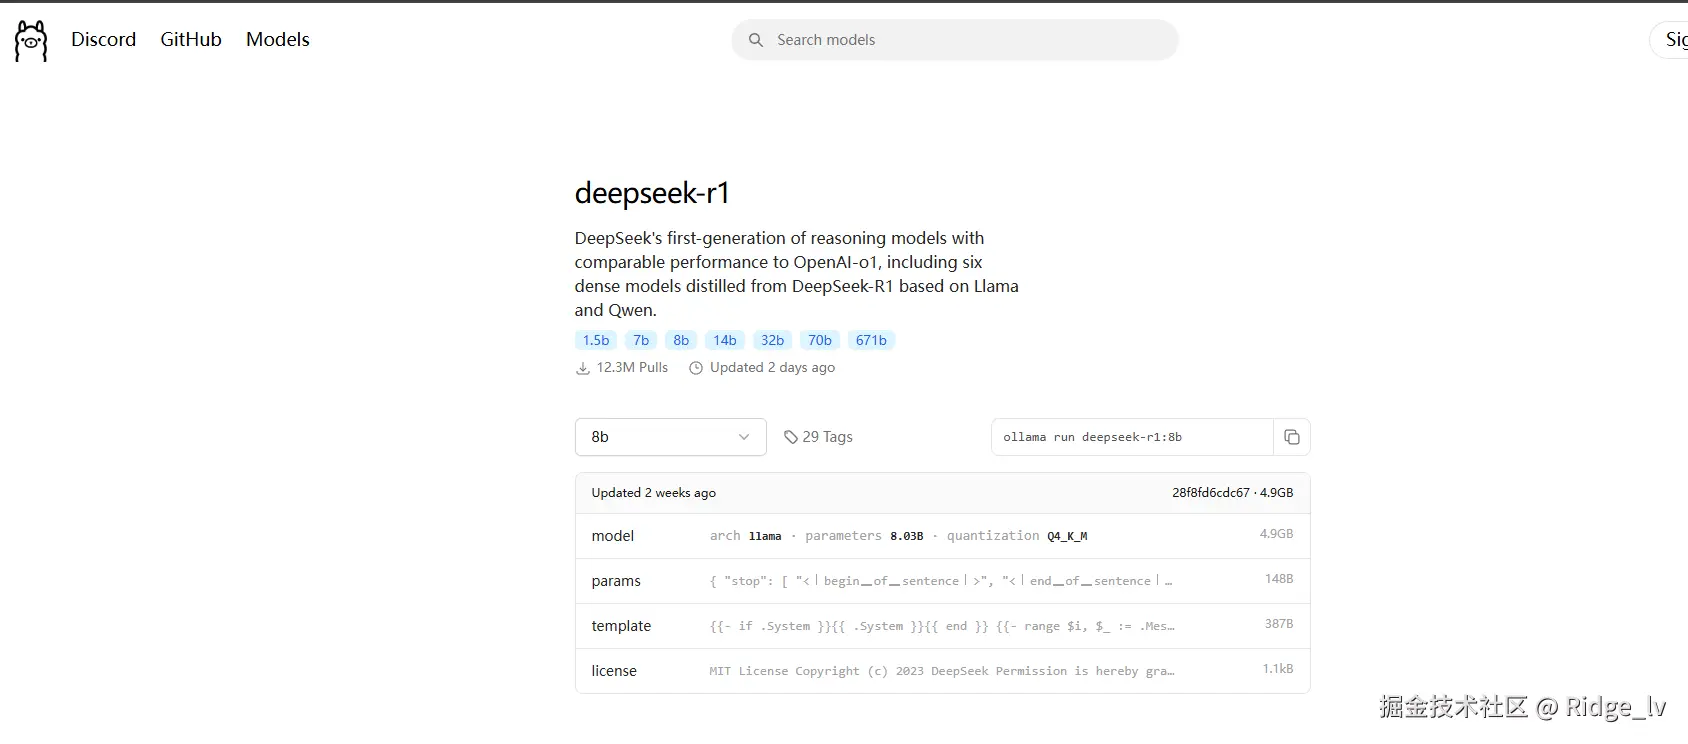
Task: Click the MIT License Copyright text
Action: coord(941,671)
